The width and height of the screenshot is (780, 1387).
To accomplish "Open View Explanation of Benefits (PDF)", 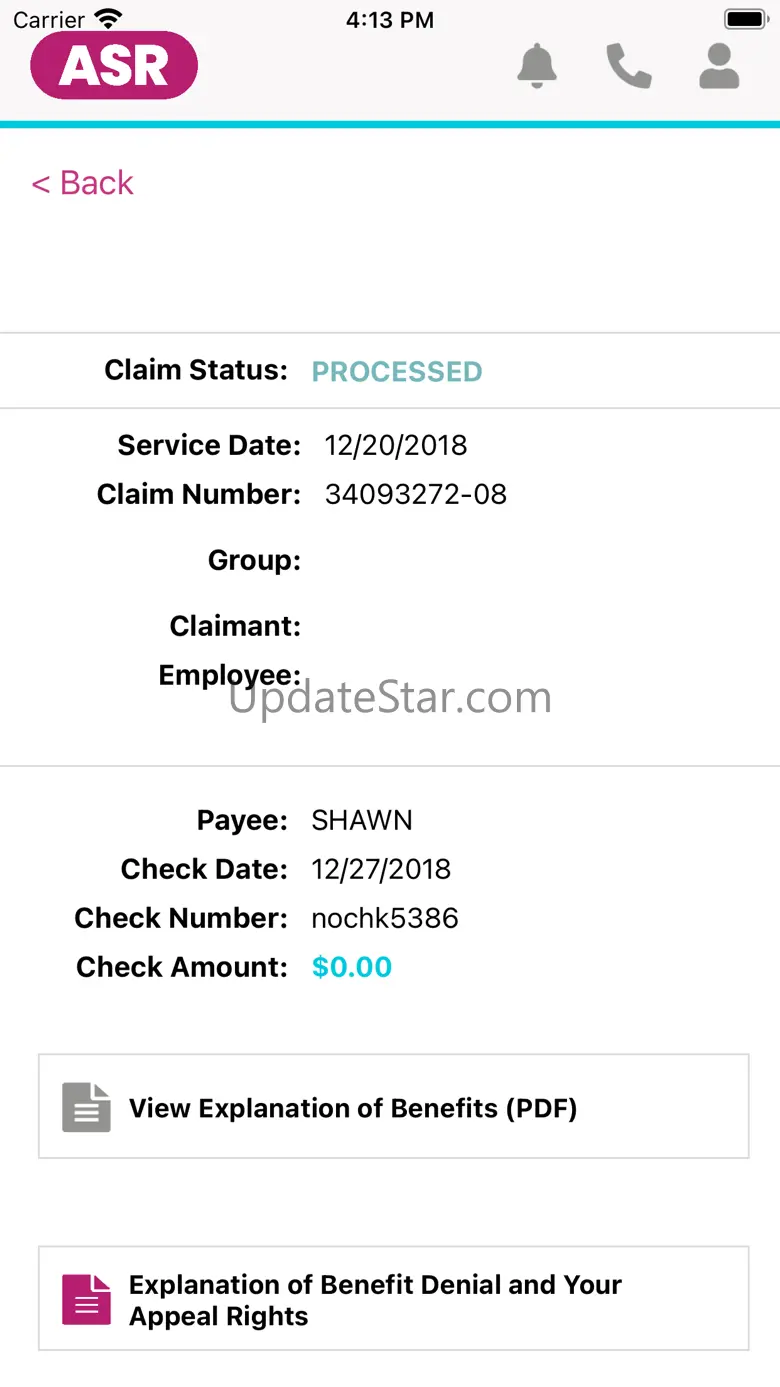I will pos(353,1108).
